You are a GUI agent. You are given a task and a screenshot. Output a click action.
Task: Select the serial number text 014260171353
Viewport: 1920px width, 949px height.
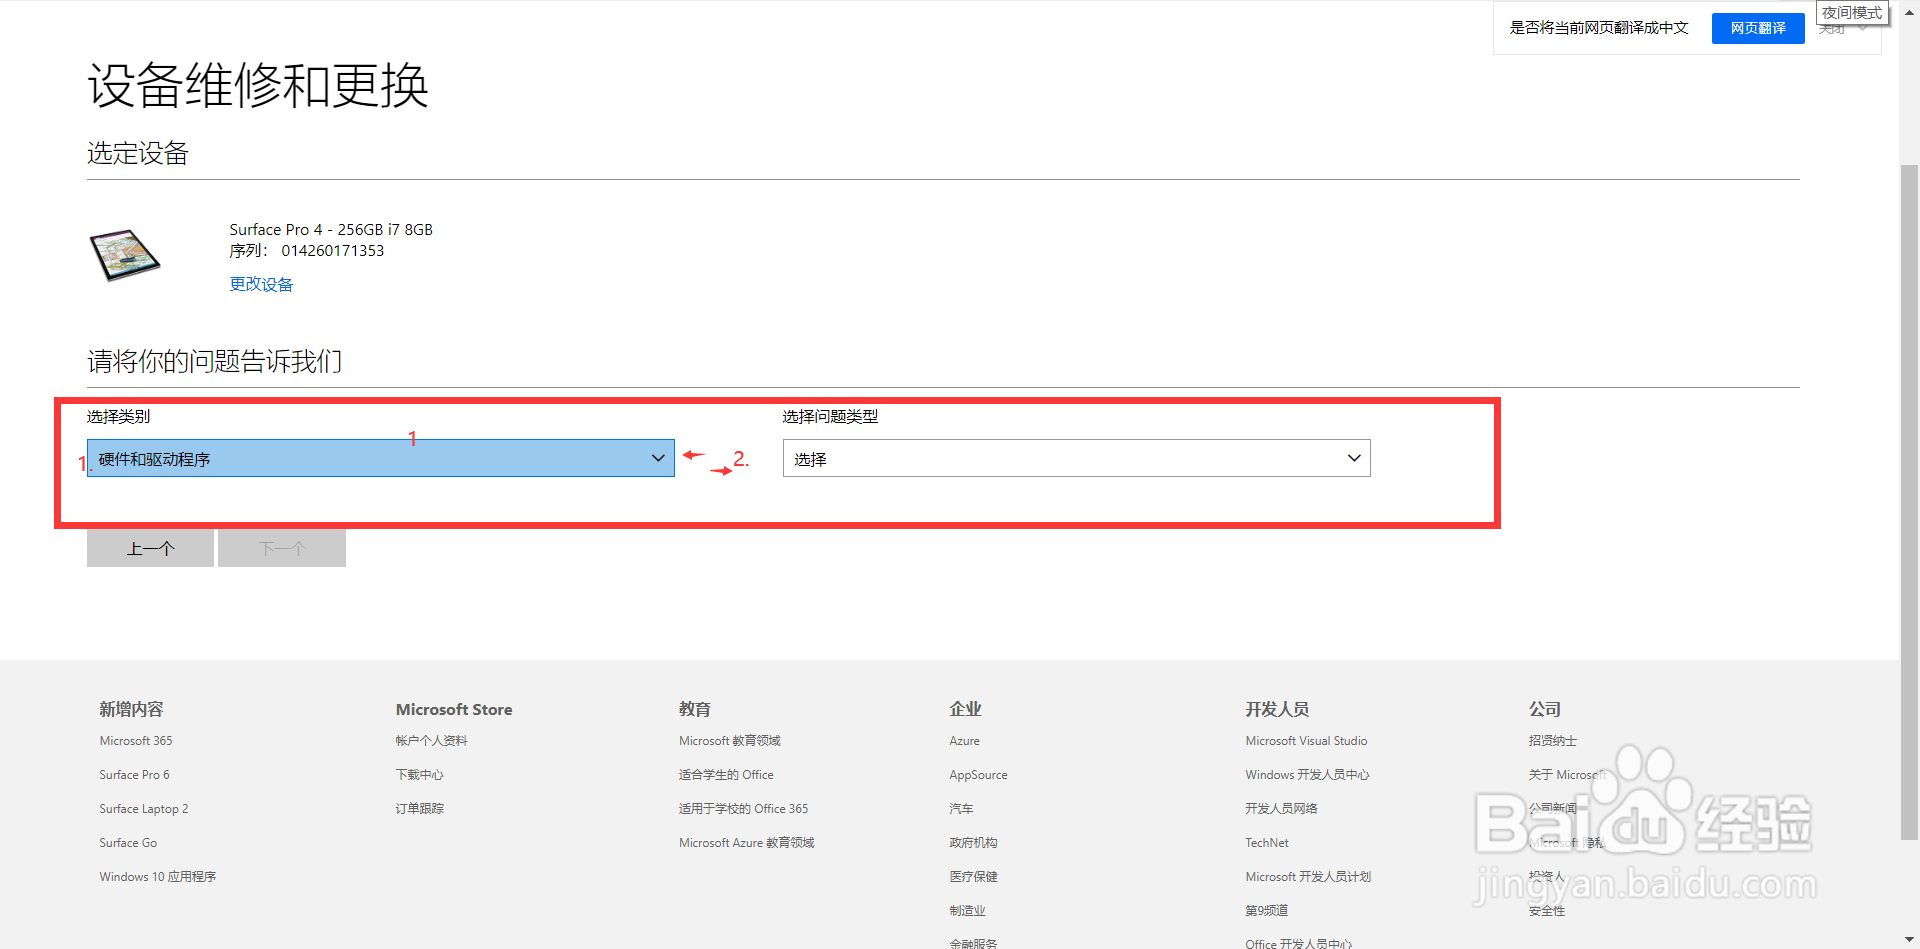click(x=333, y=251)
